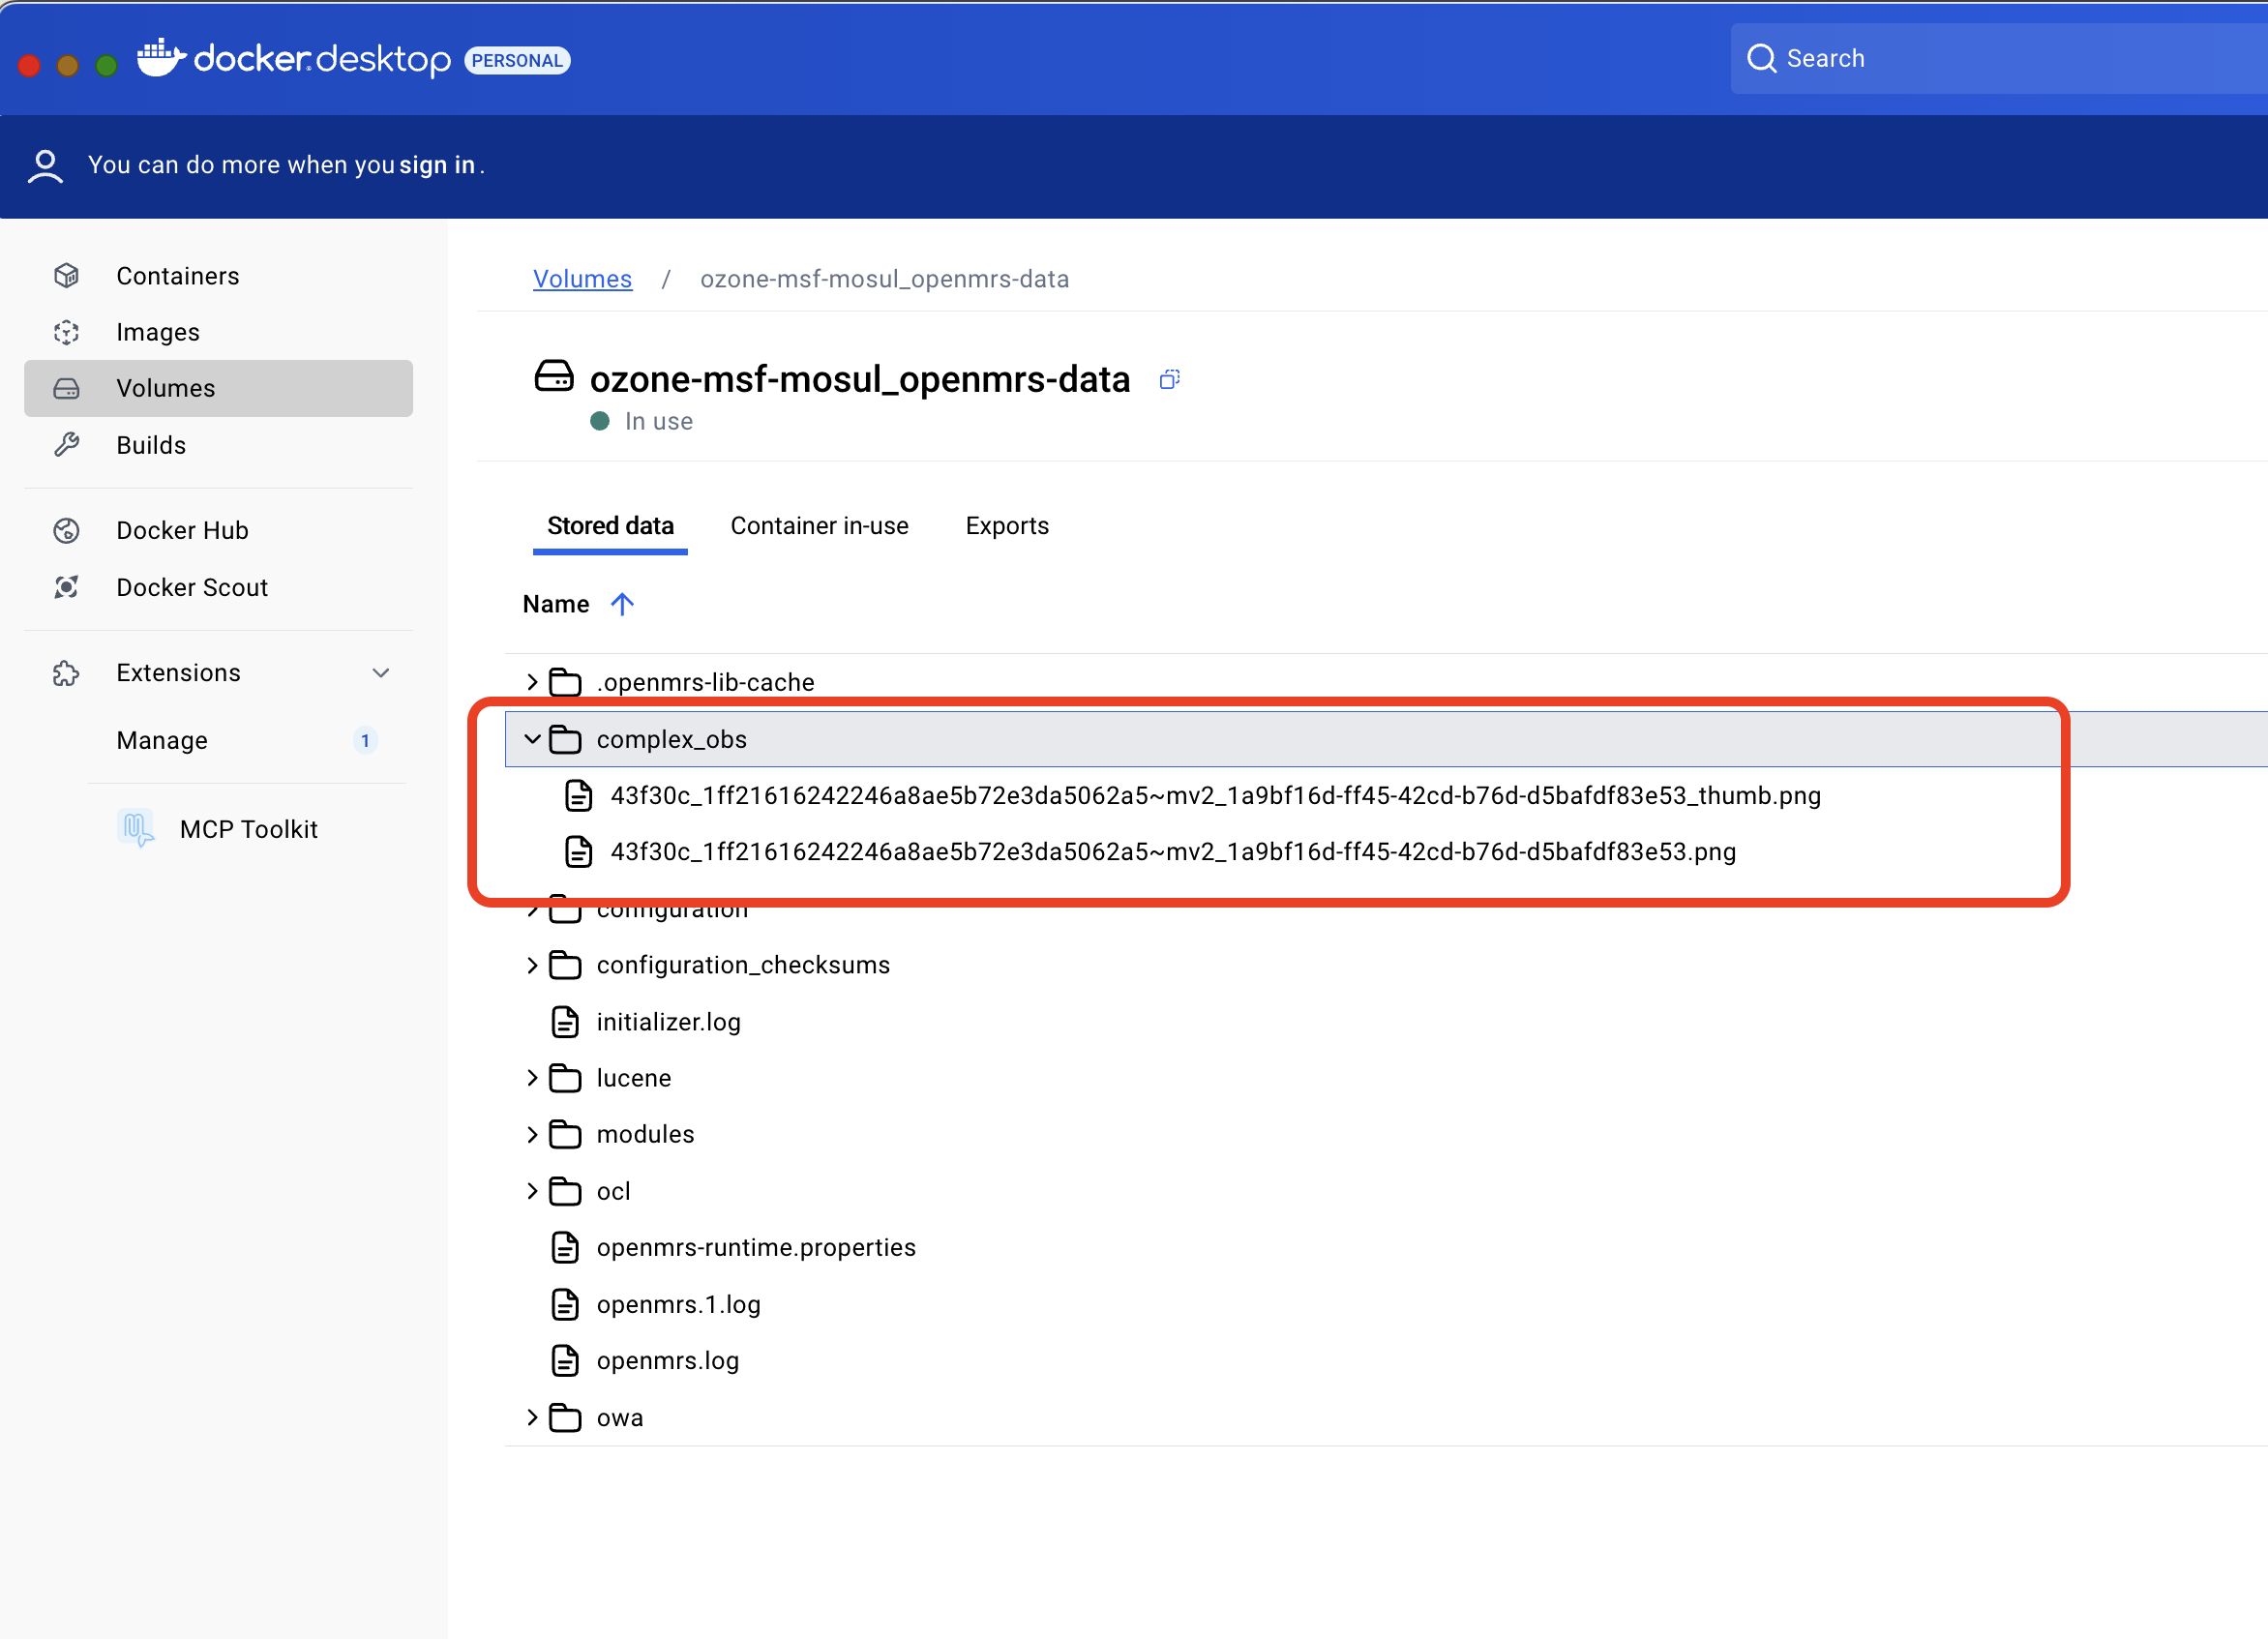Viewport: 2268px width, 1639px height.
Task: Select the file ending in d5bafdf83e53.png
Action: 1172,851
